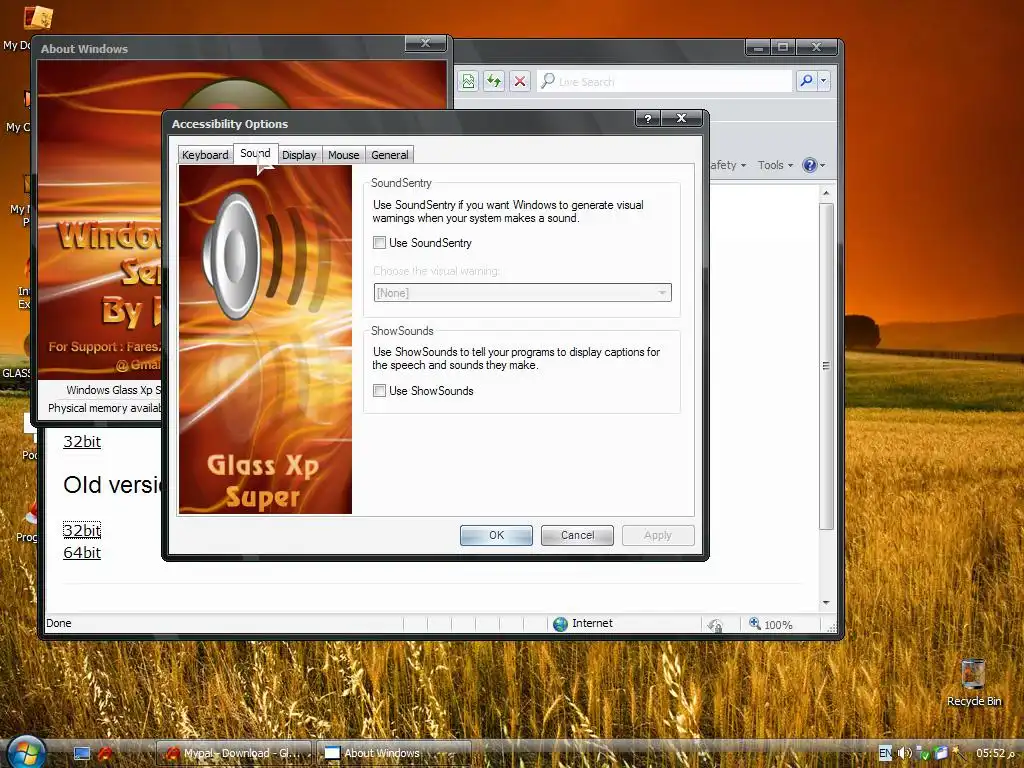Open the Tools menu in the browser
The width and height of the screenshot is (1024, 768).
775,165
